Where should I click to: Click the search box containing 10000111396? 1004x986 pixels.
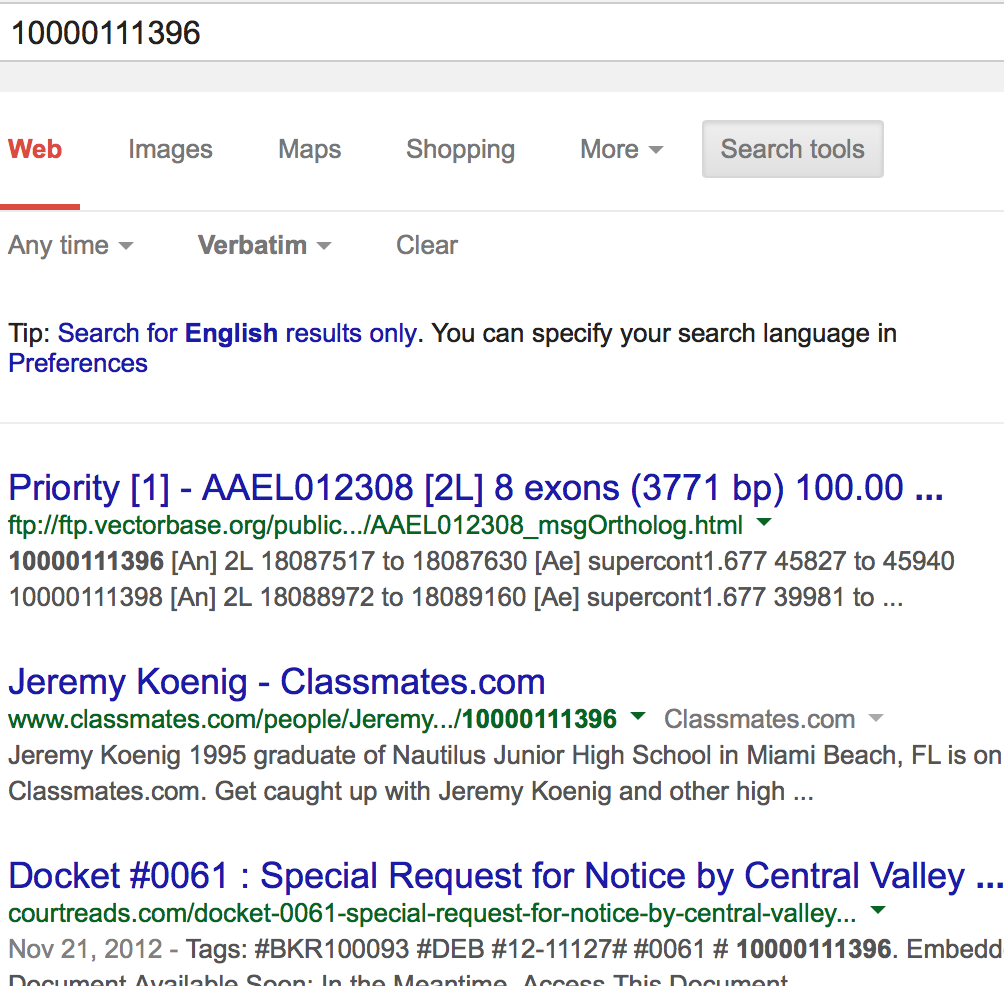coord(500,33)
